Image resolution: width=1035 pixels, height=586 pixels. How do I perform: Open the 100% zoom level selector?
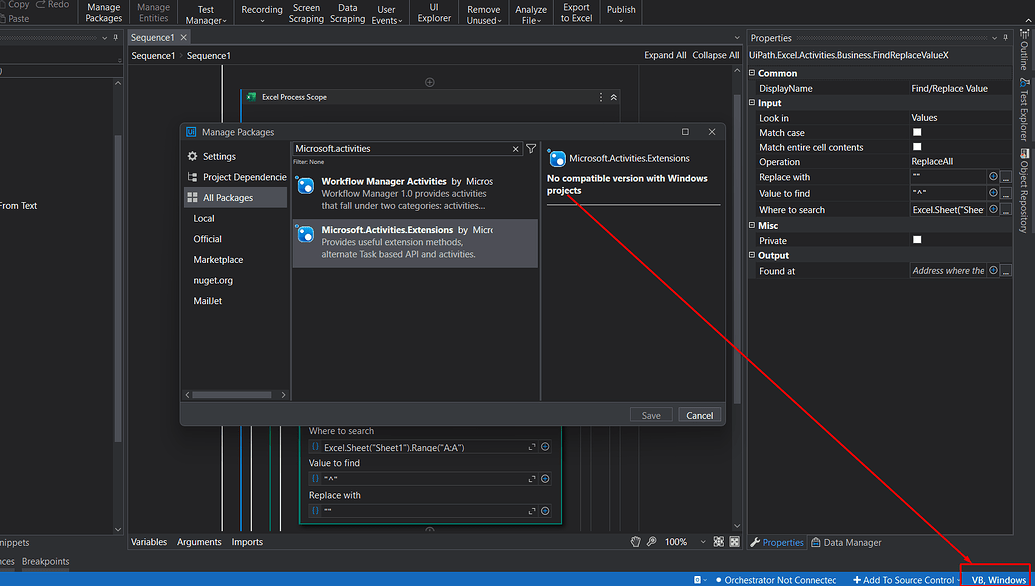click(x=676, y=541)
